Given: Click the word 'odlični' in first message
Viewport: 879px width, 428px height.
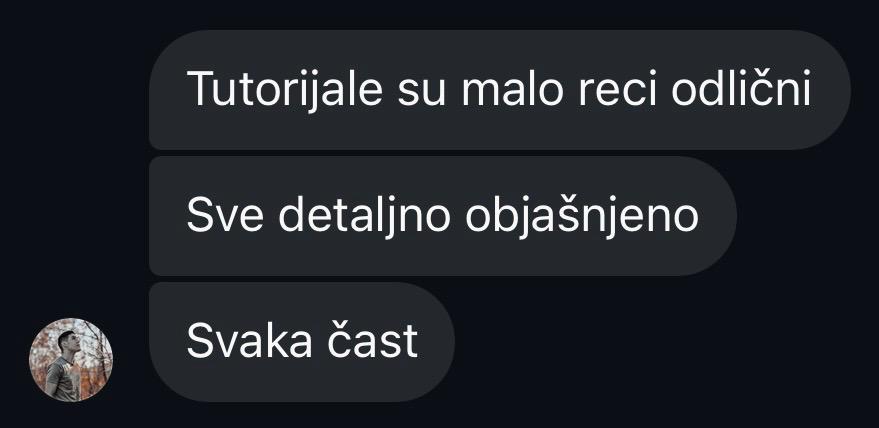Looking at the screenshot, I should (741, 88).
